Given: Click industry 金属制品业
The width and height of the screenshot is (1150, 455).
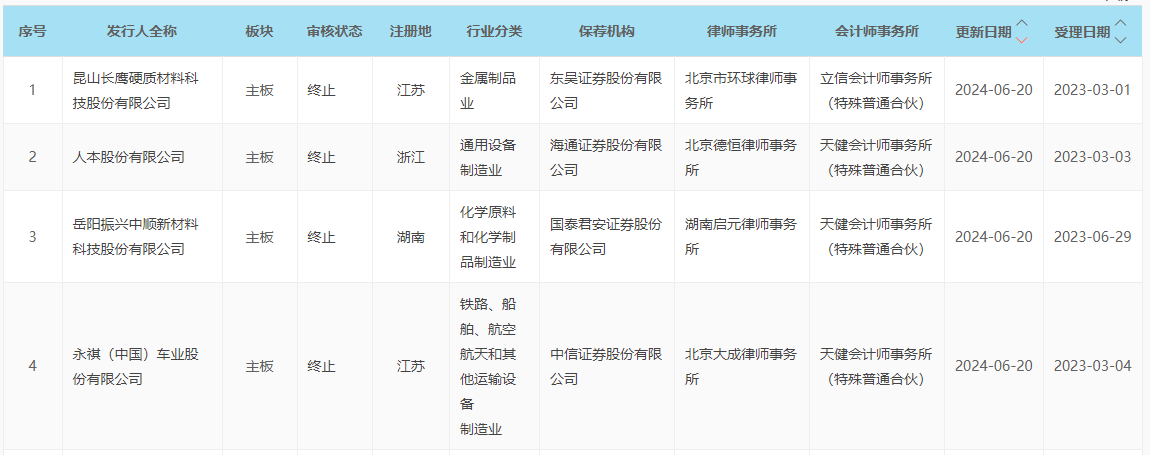Looking at the screenshot, I should click(488, 90).
